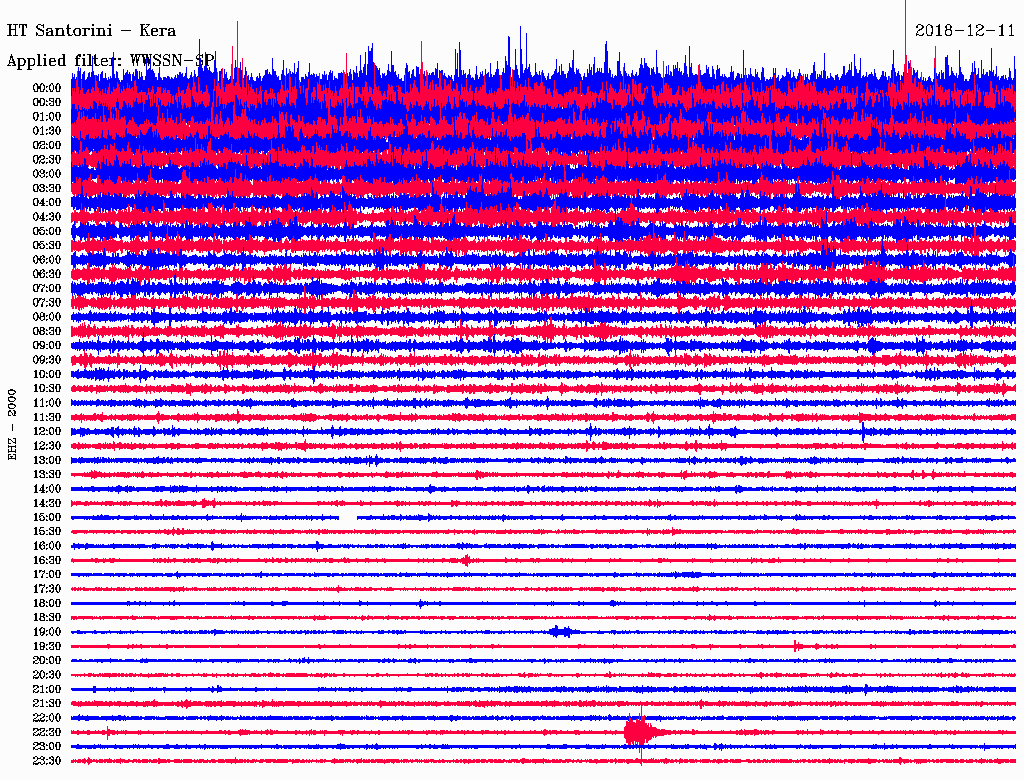Click the 00:00 time label
The width and height of the screenshot is (1024, 780).
coord(47,88)
